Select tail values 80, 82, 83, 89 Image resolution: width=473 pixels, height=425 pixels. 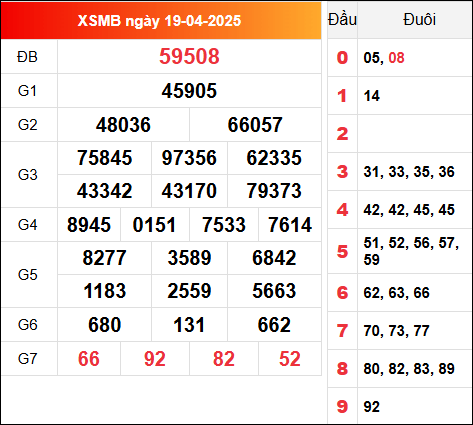click(409, 369)
